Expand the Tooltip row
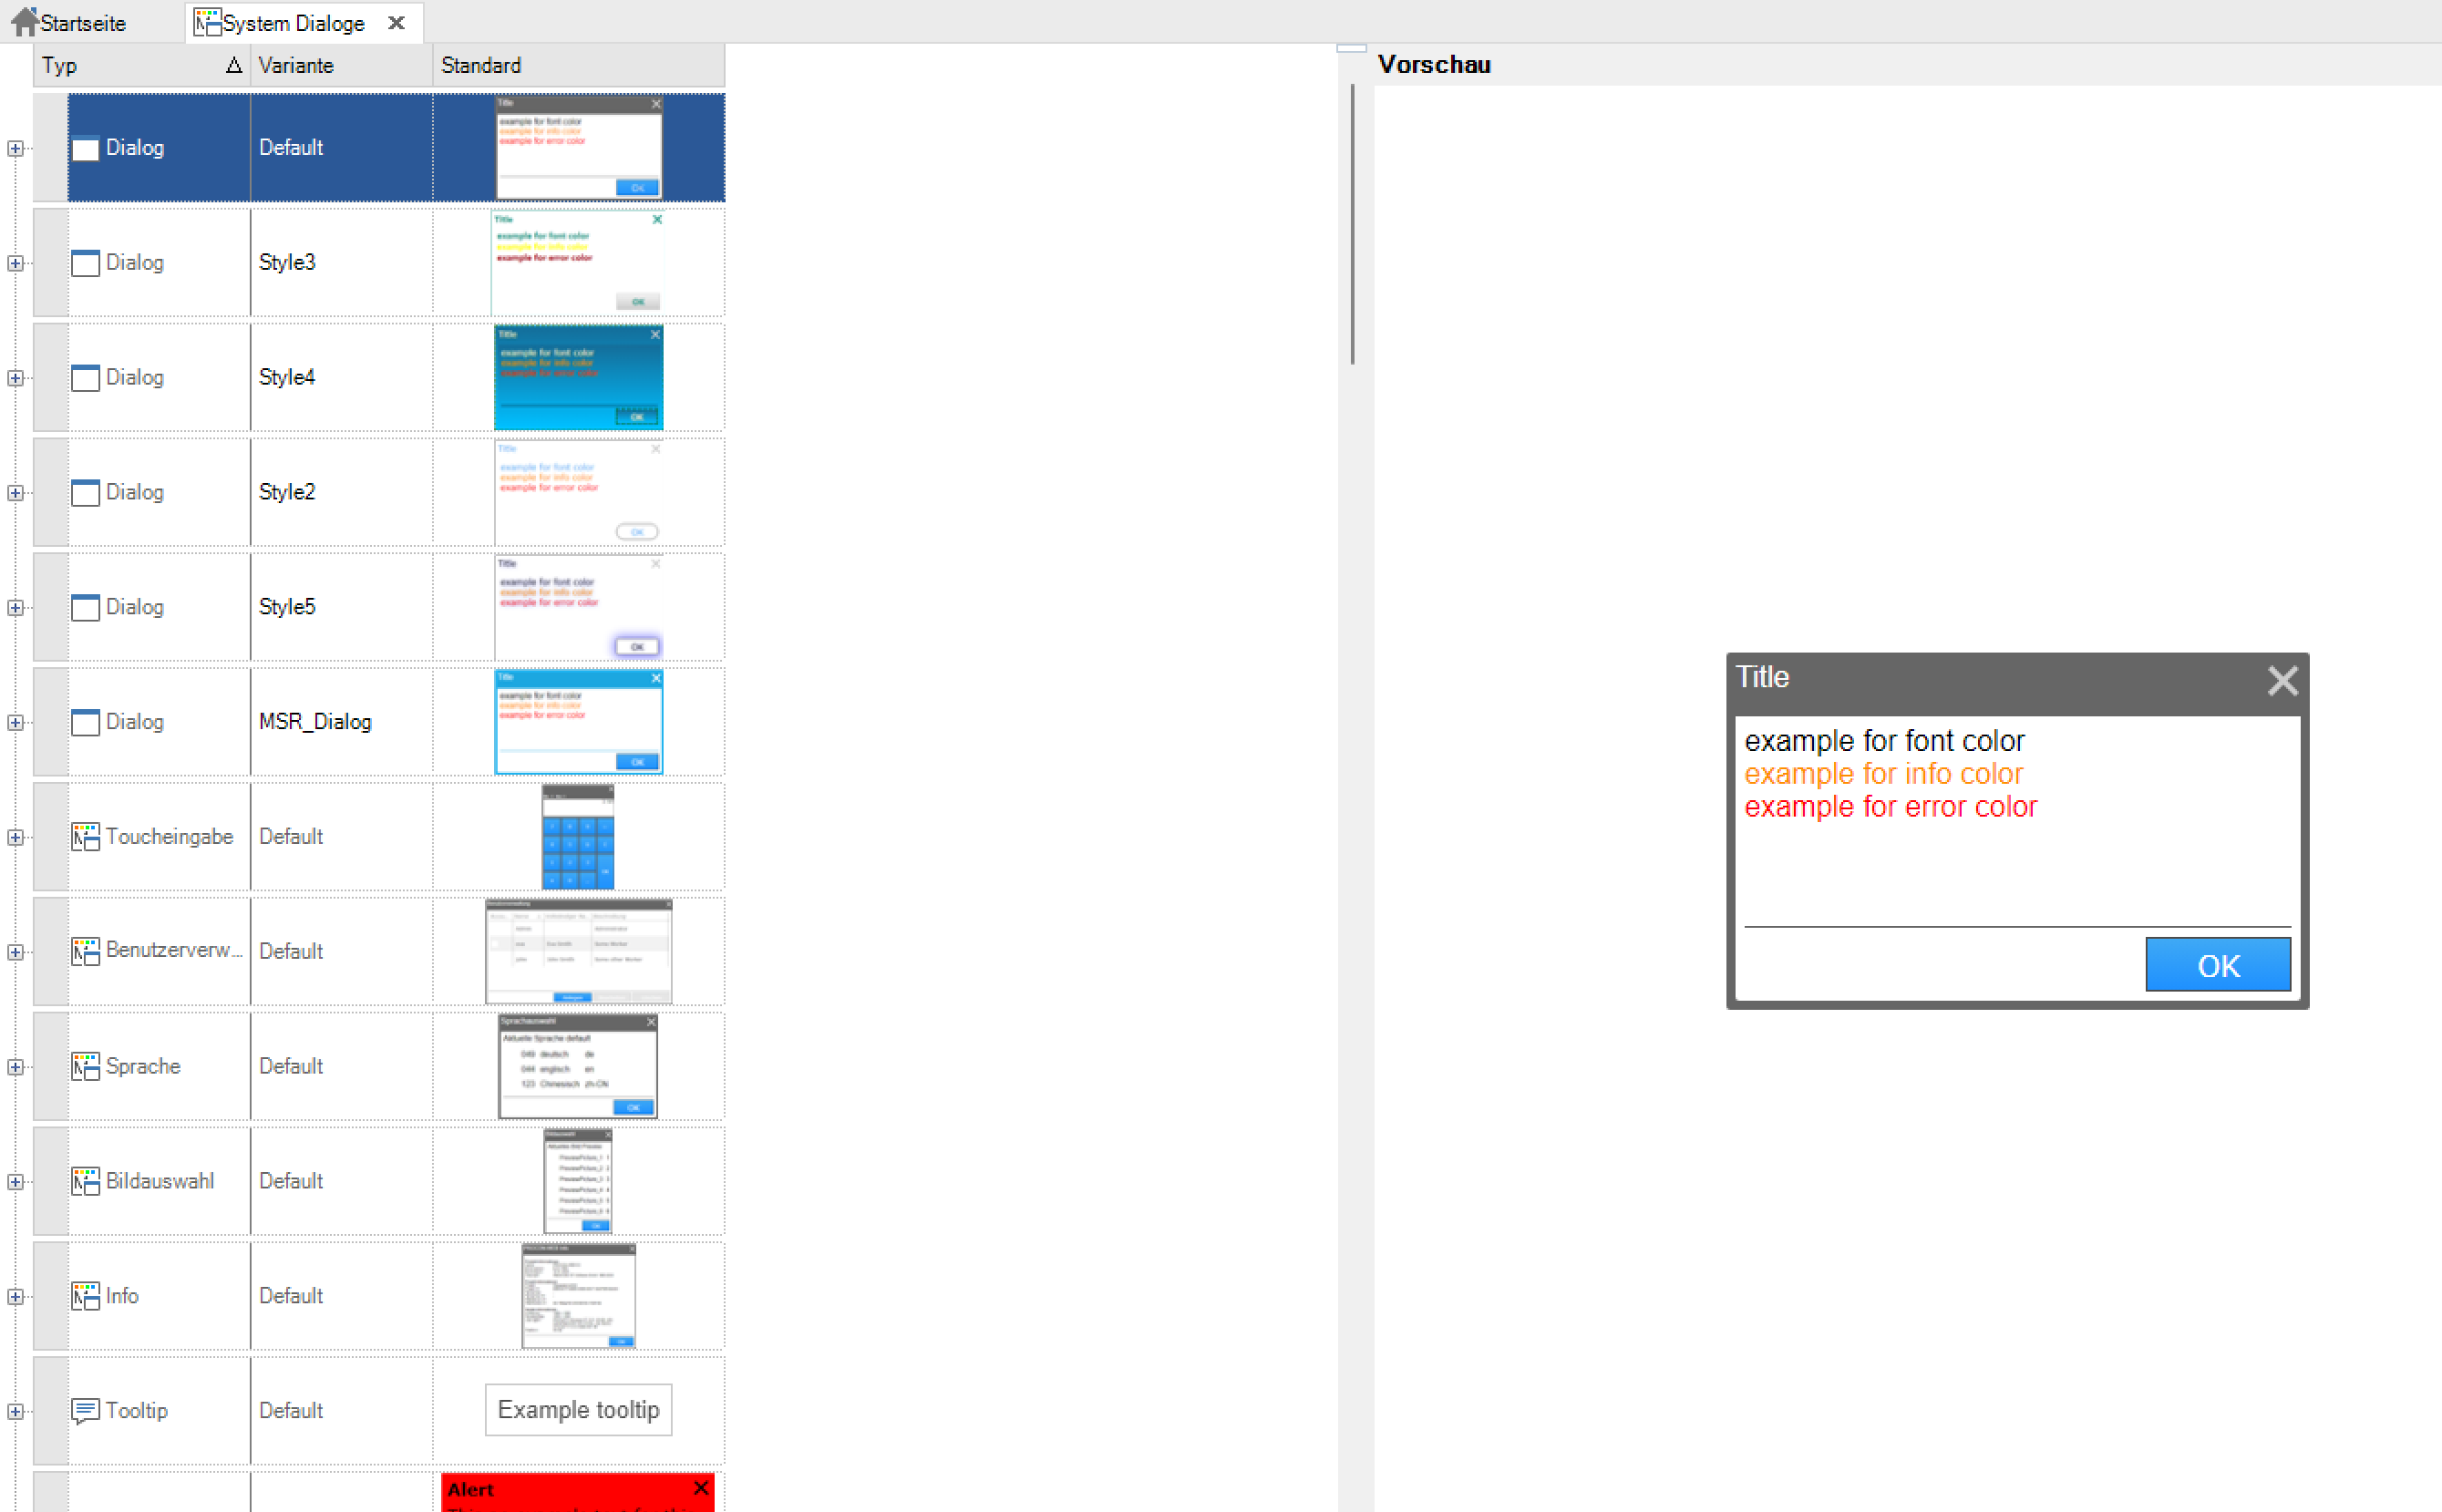This screenshot has width=2442, height=1512. 15,1412
